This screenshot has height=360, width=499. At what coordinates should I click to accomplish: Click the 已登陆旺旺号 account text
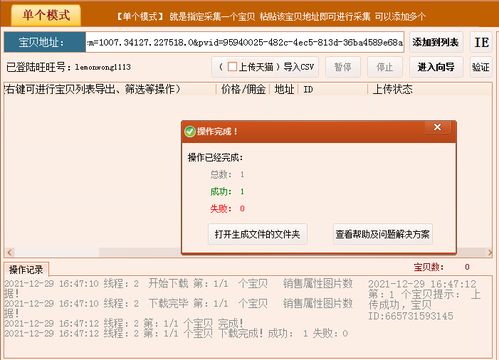pyautogui.click(x=68, y=67)
